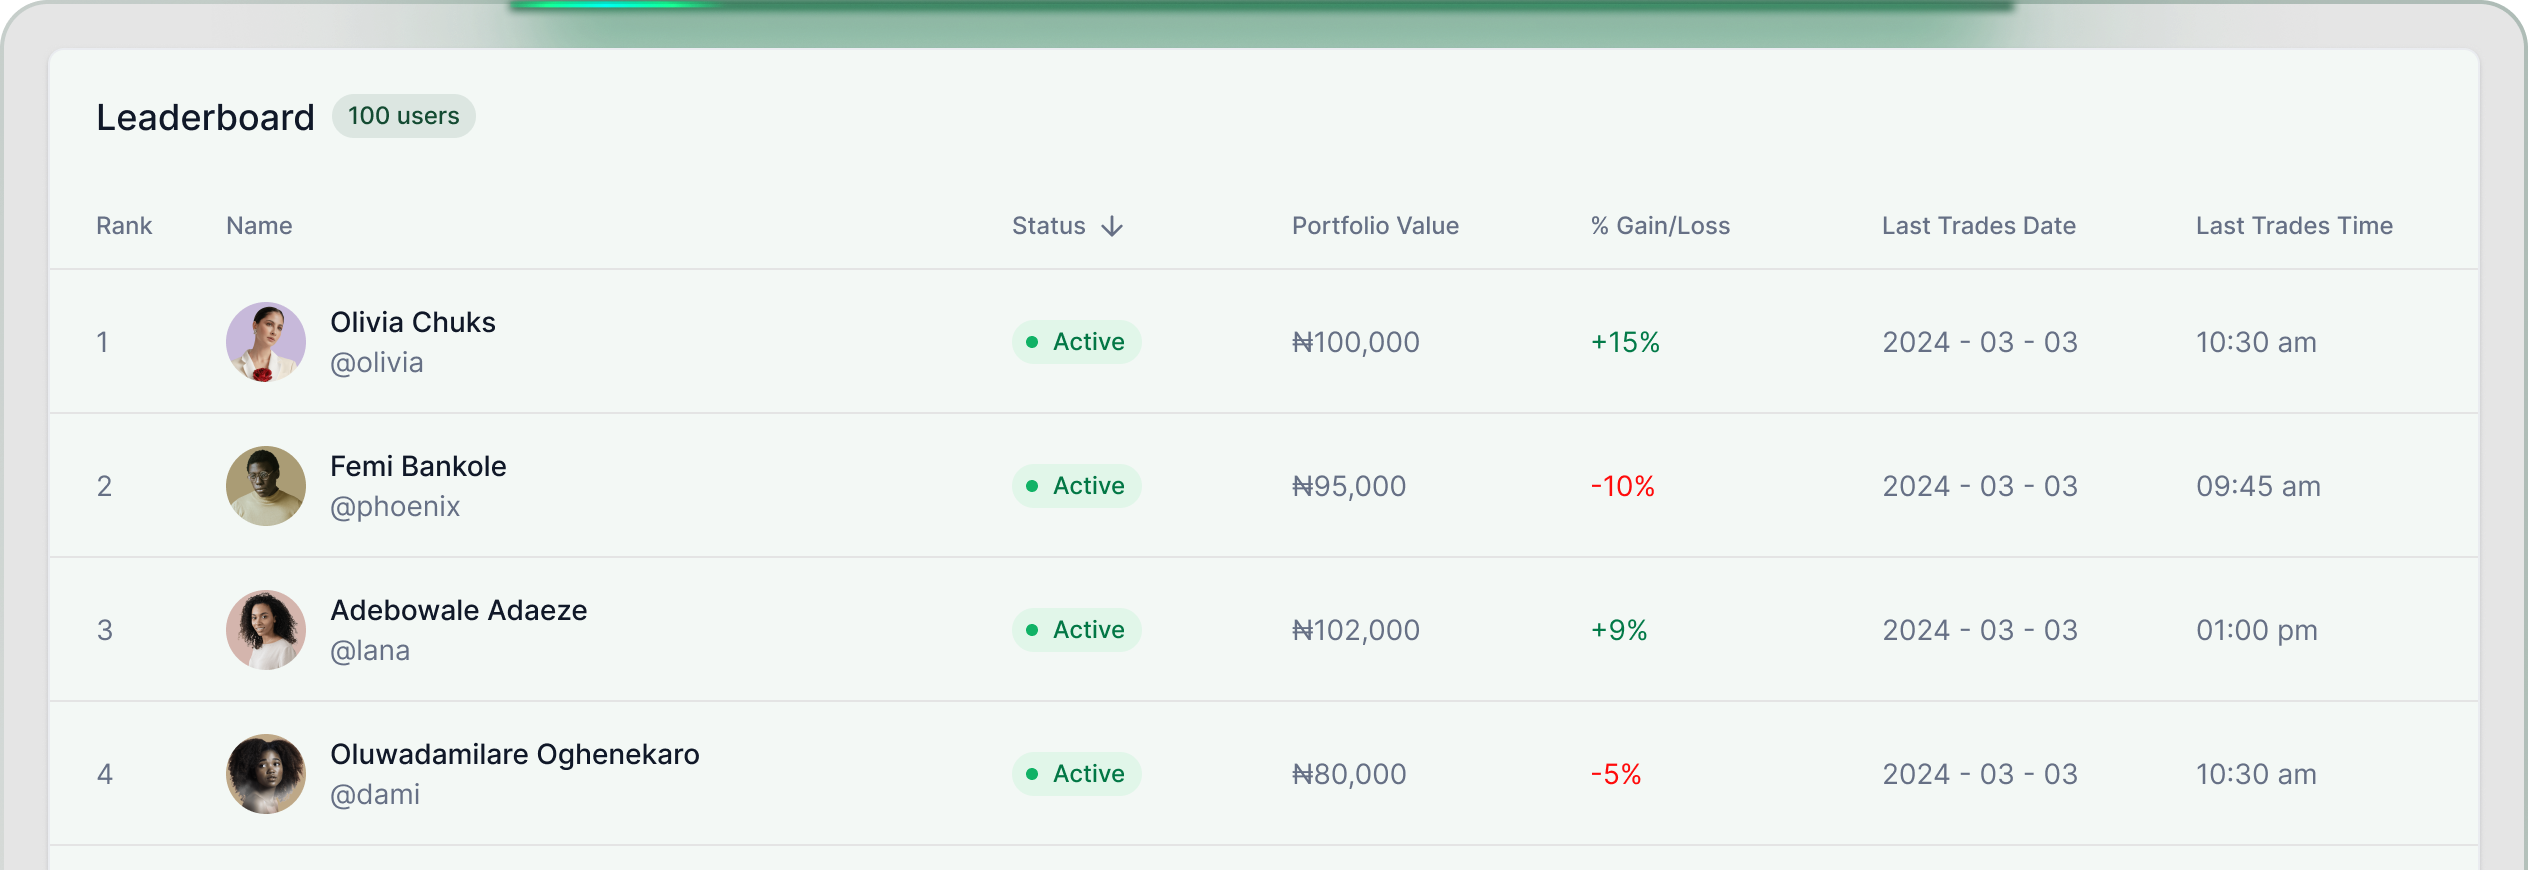This screenshot has width=2528, height=870.
Task: Open the @phoenix handle link
Action: 395,507
